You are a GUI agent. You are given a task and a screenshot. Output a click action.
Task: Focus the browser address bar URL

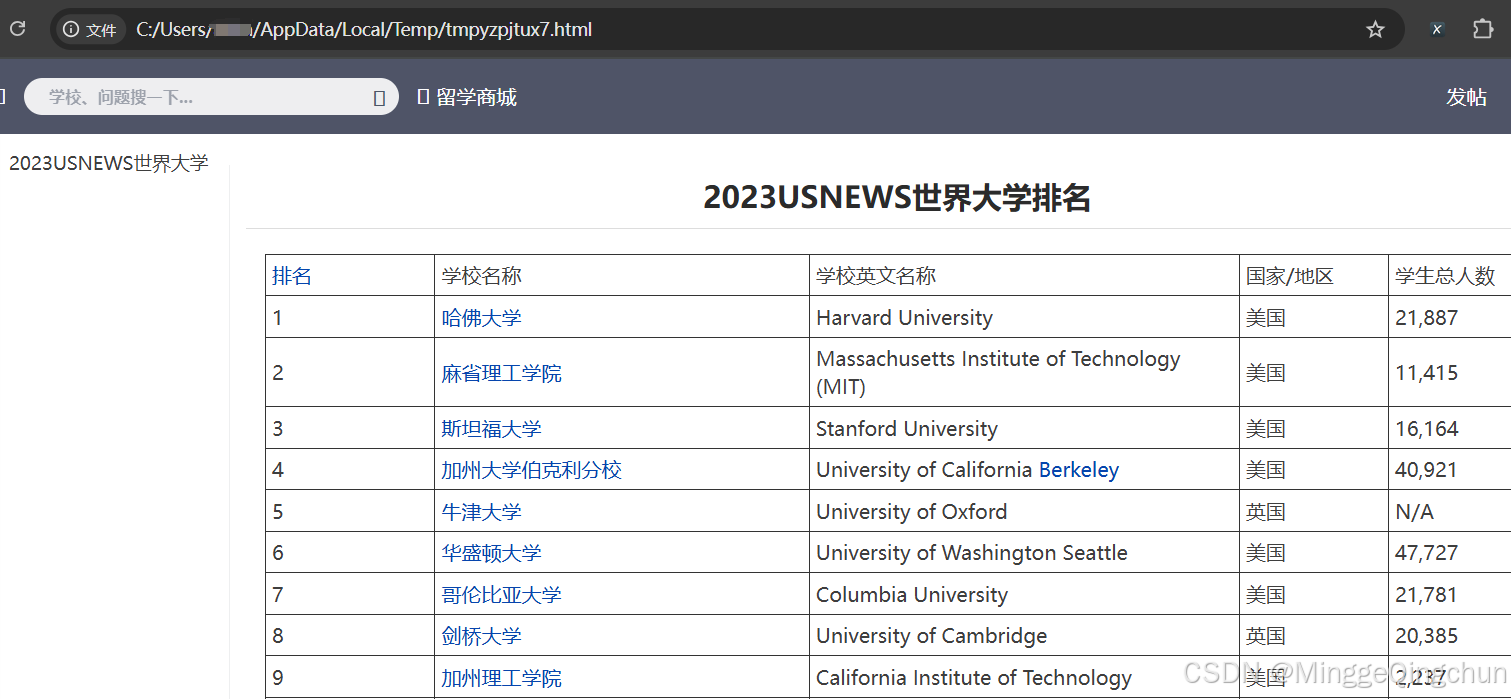click(x=364, y=30)
